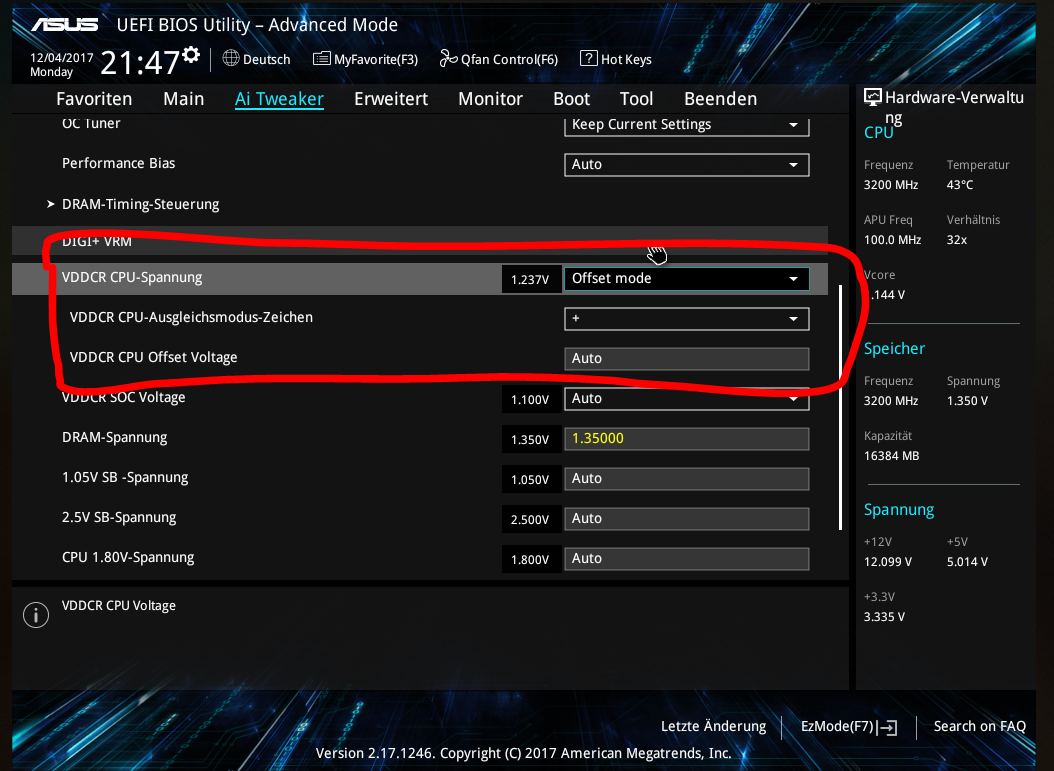Click the Hardware-Verwaltung monitor icon
This screenshot has width=1054, height=771.
tap(873, 97)
